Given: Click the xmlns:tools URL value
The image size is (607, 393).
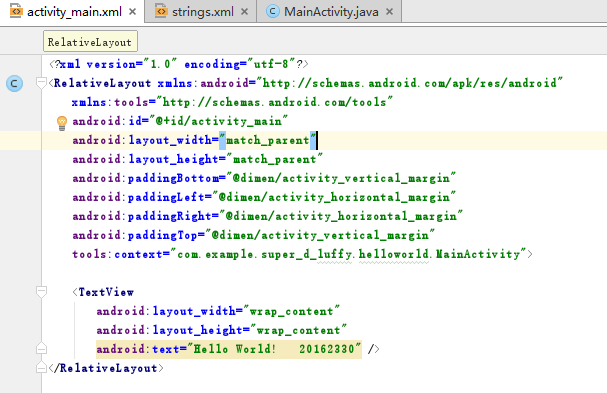Looking at the screenshot, I should [275, 102].
